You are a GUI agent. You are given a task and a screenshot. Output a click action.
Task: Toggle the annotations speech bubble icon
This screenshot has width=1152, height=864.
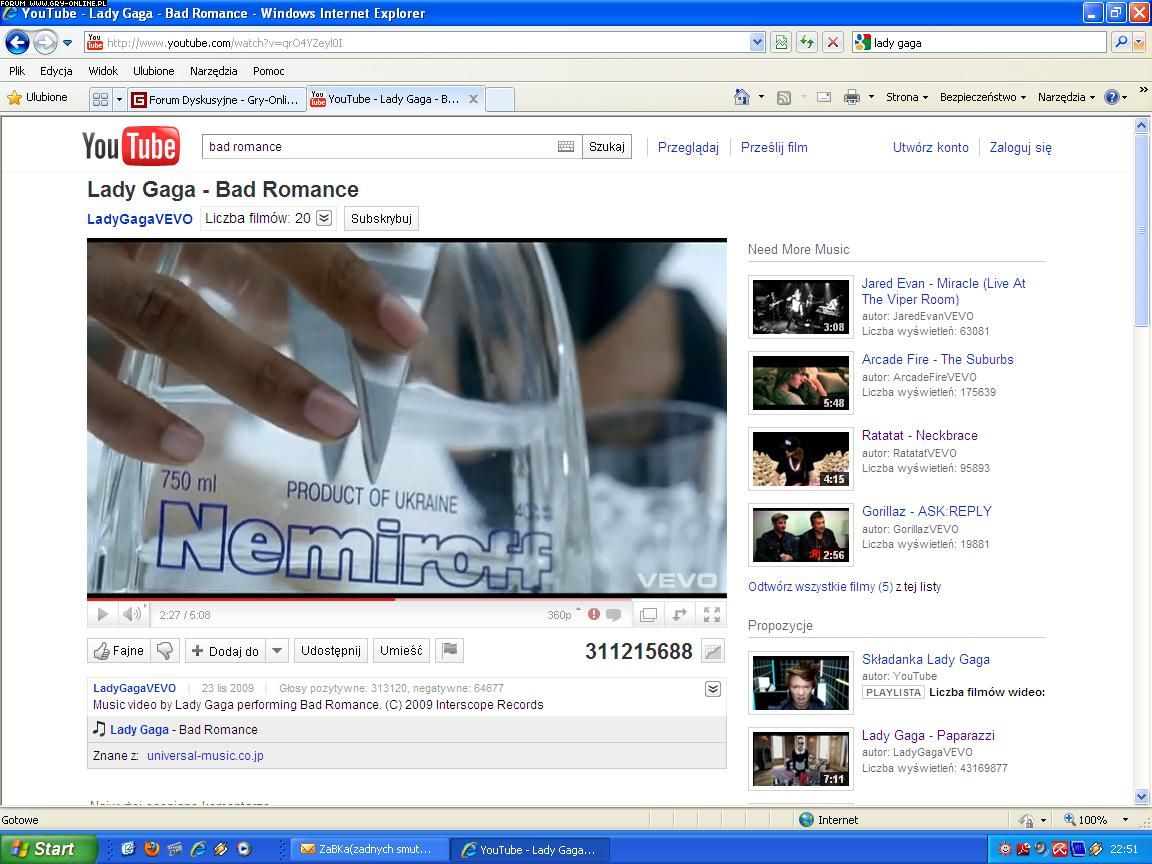[613, 614]
